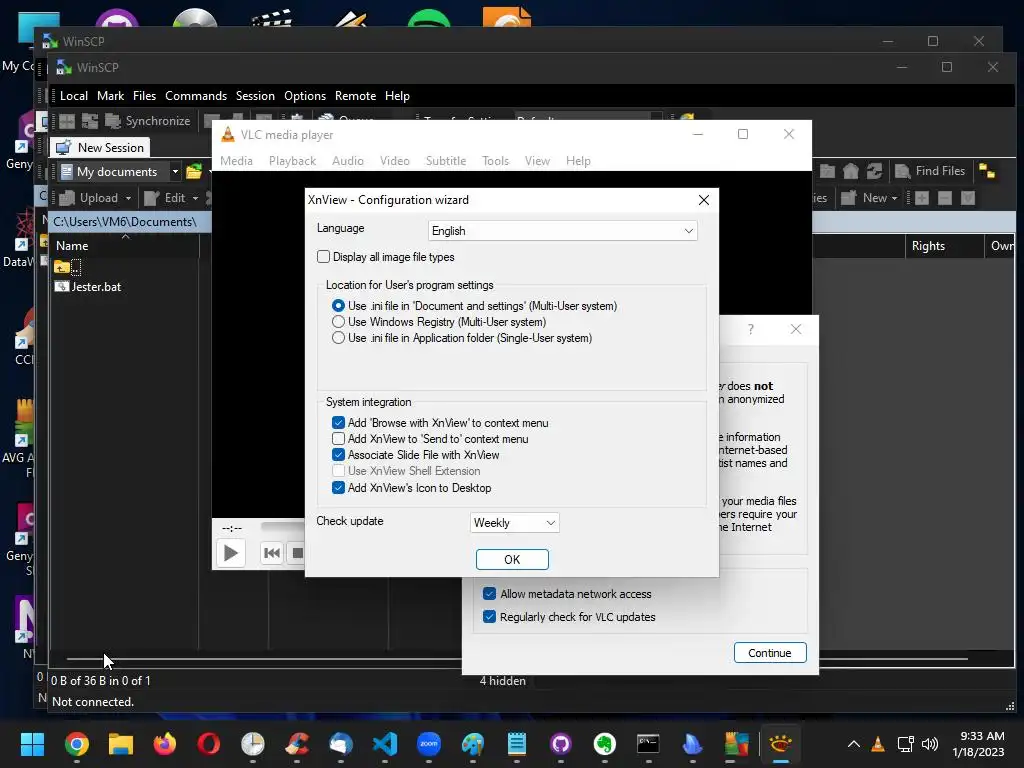
Task: Click Continue in VLC privacy dialog
Action: pyautogui.click(x=770, y=653)
